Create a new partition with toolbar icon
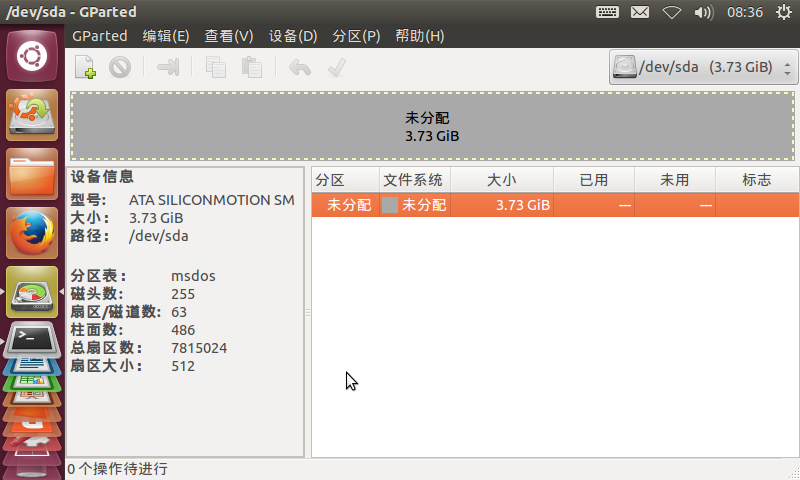This screenshot has width=800, height=480. [x=85, y=67]
